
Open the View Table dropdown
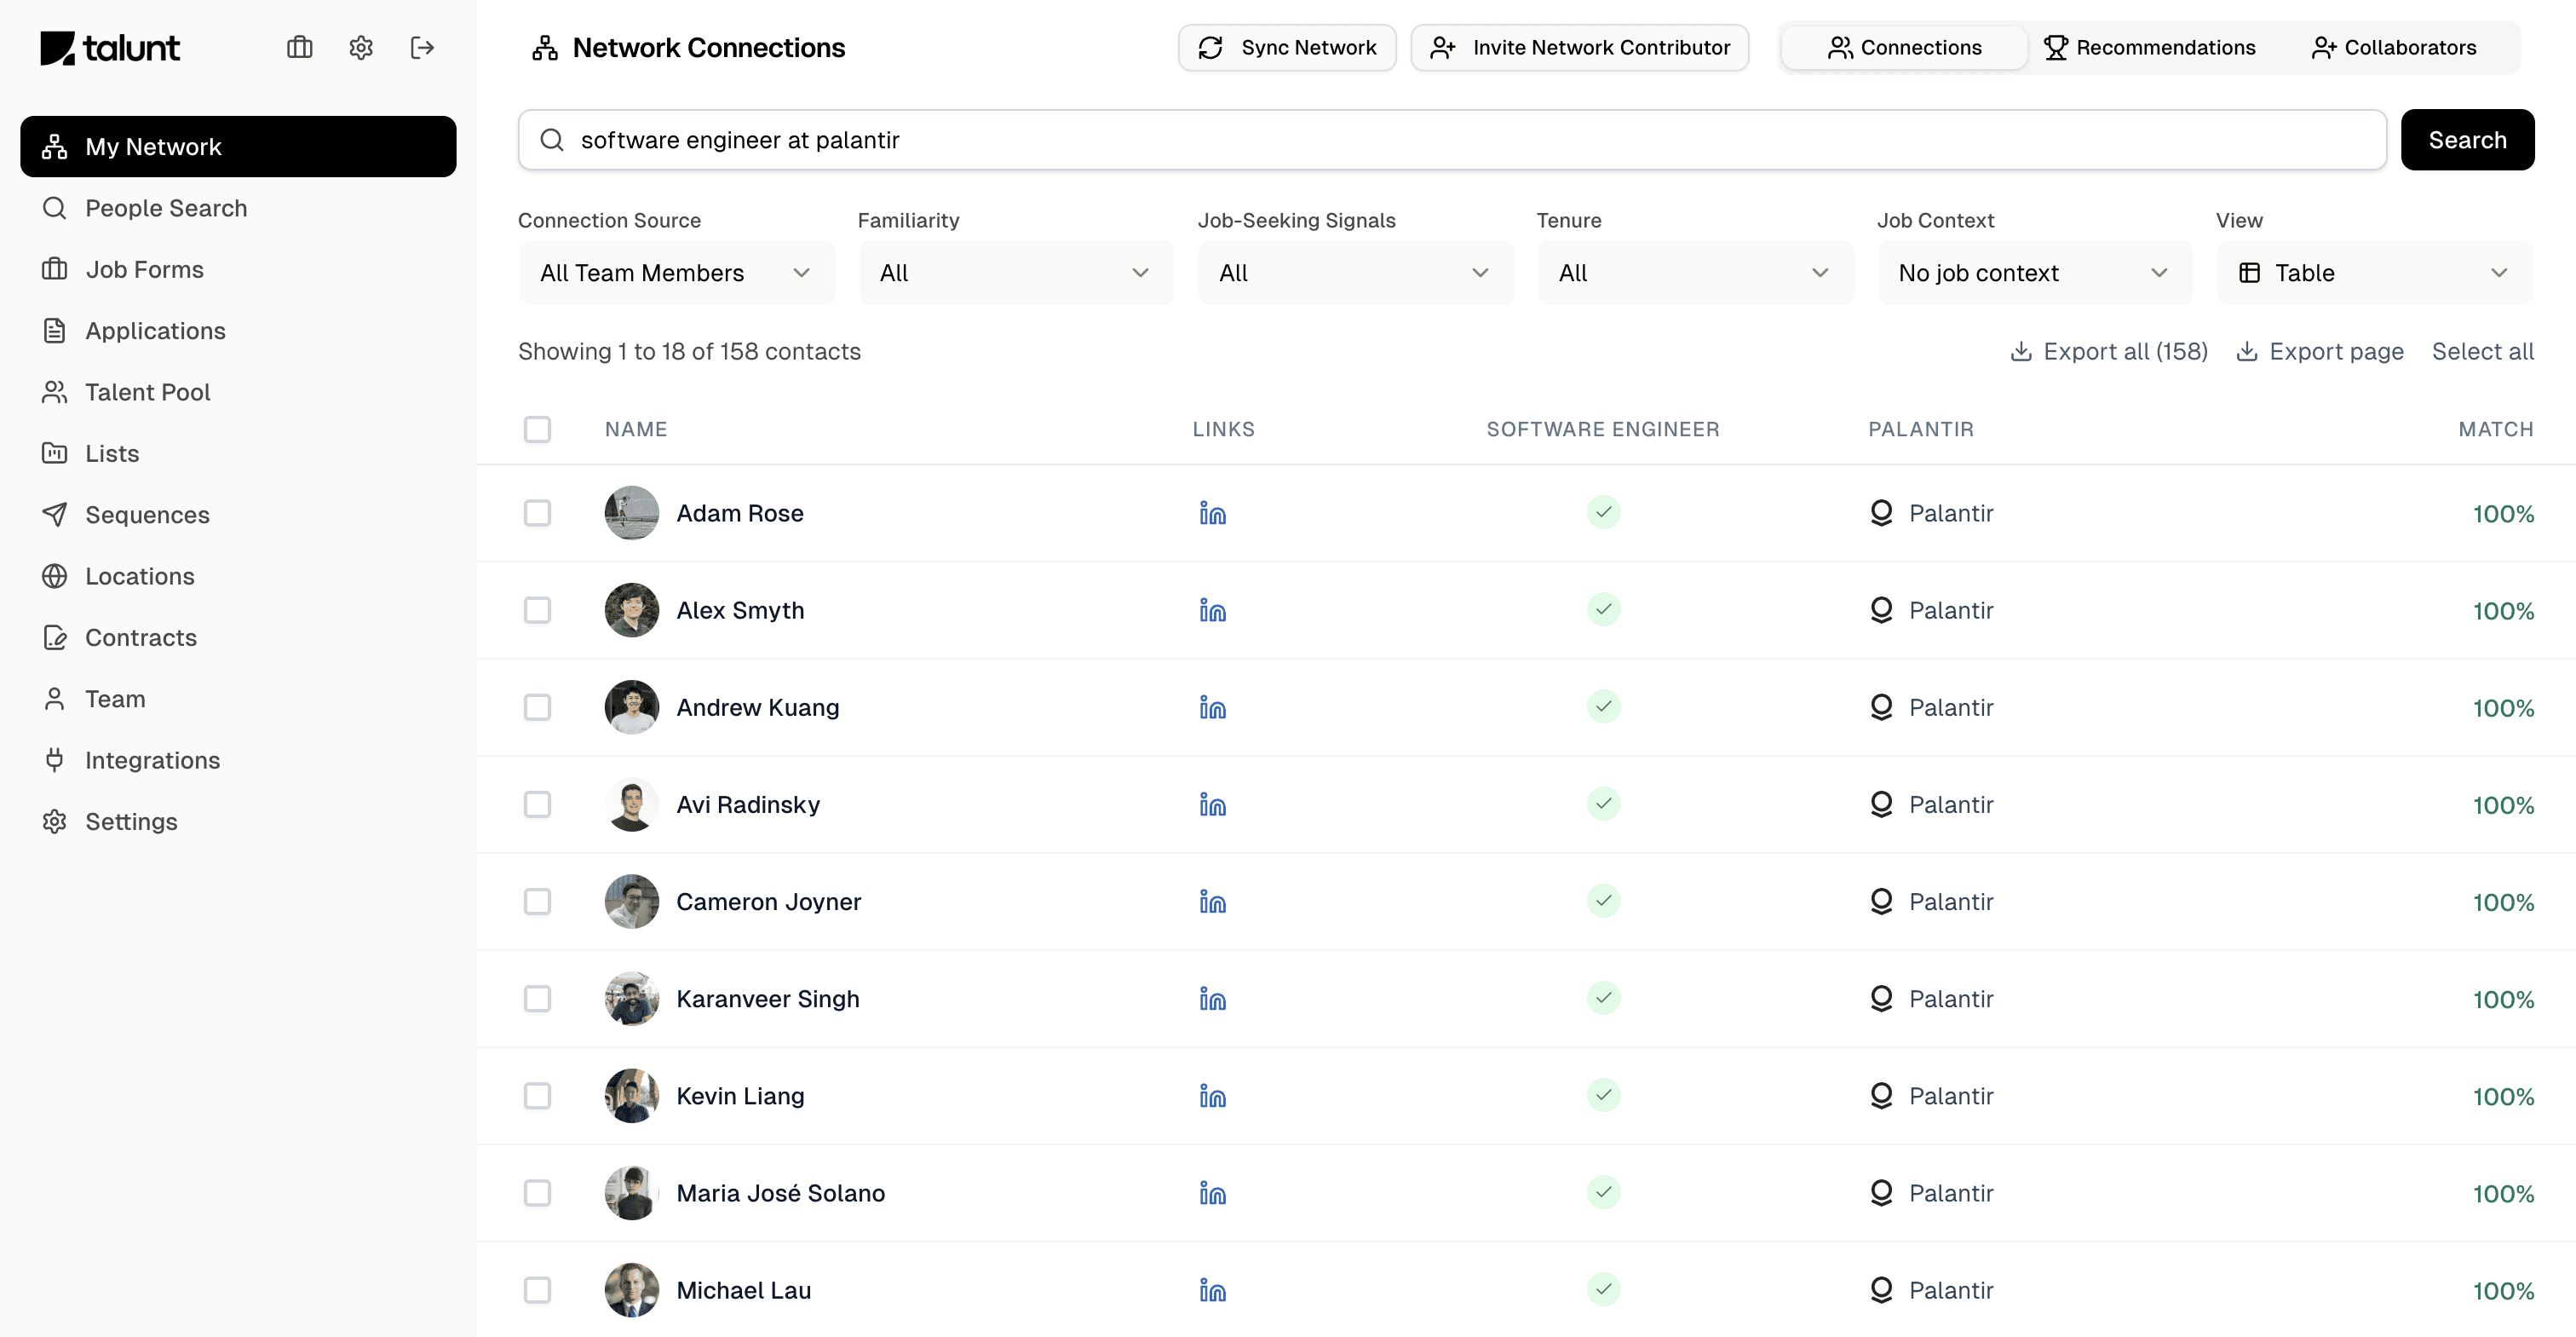2373,273
